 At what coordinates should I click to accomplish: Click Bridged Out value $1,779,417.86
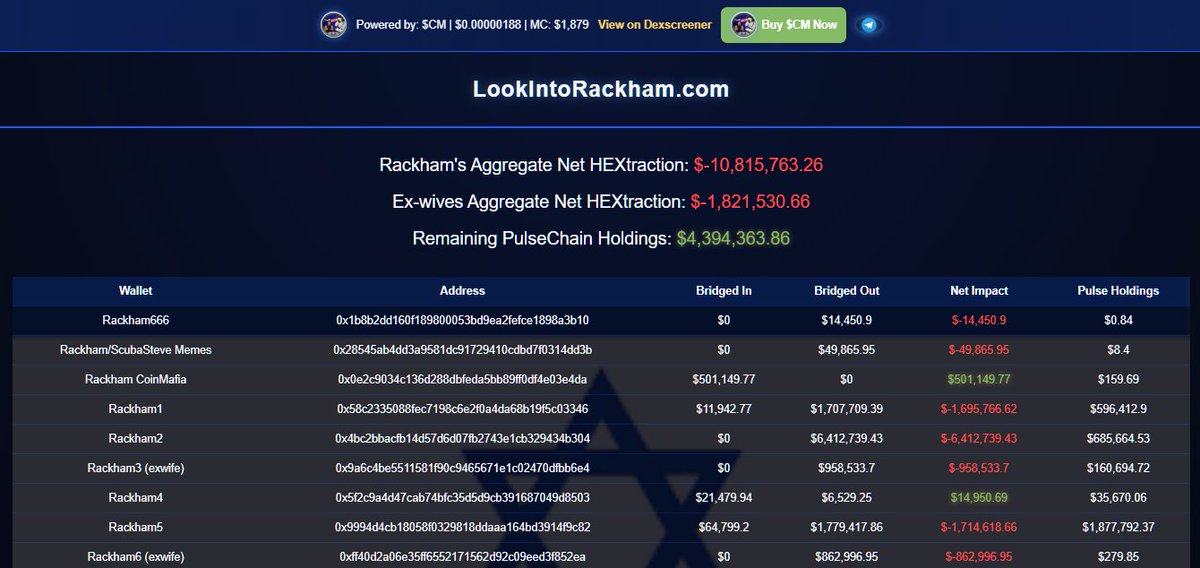pyautogui.click(x=847, y=527)
